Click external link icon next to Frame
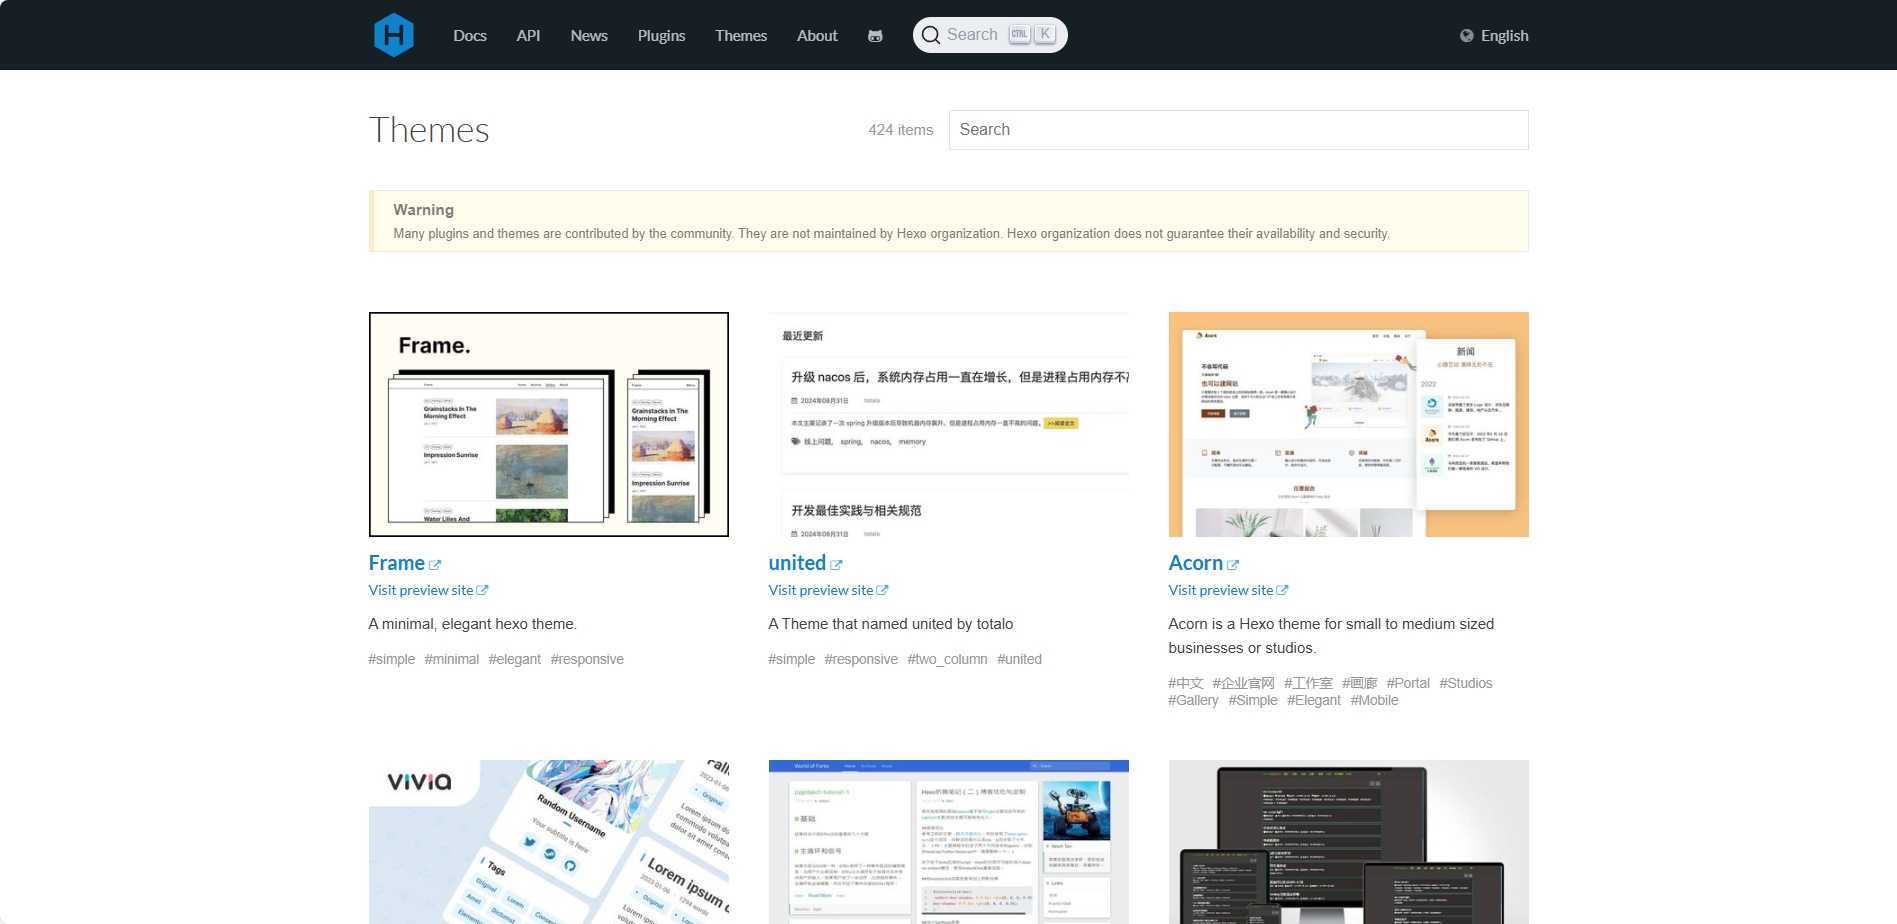Screen dimensions: 1897x924 point(435,565)
